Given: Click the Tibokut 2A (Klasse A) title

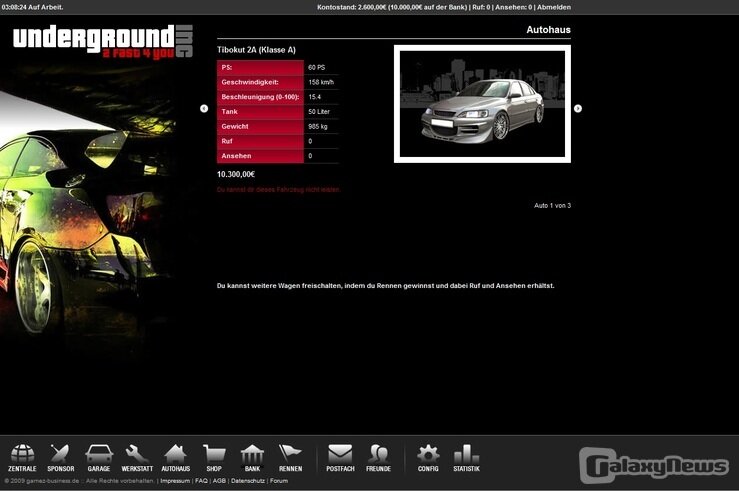Looking at the screenshot, I should 256,50.
